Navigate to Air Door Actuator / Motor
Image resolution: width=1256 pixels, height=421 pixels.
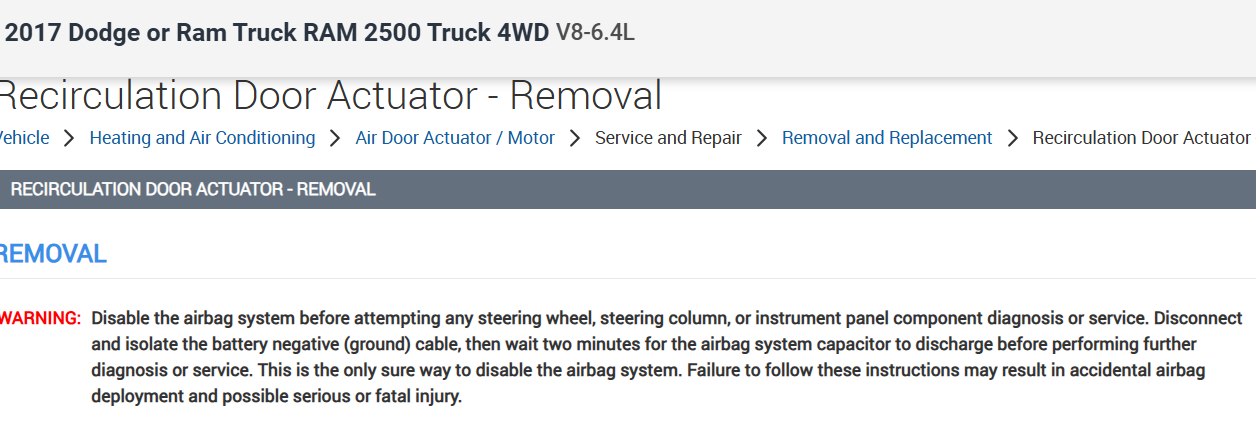click(455, 138)
